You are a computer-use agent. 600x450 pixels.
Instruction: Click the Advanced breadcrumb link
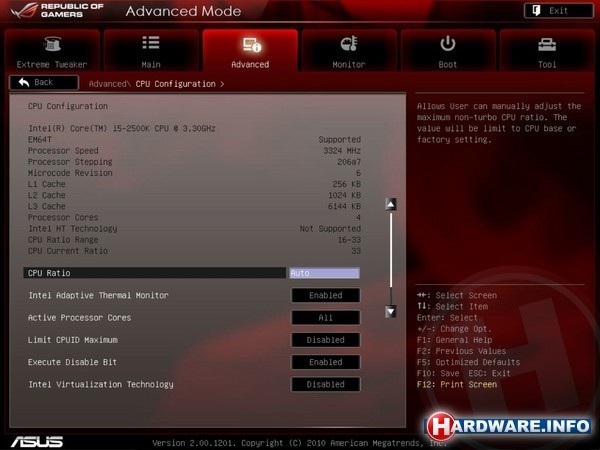[x=108, y=84]
